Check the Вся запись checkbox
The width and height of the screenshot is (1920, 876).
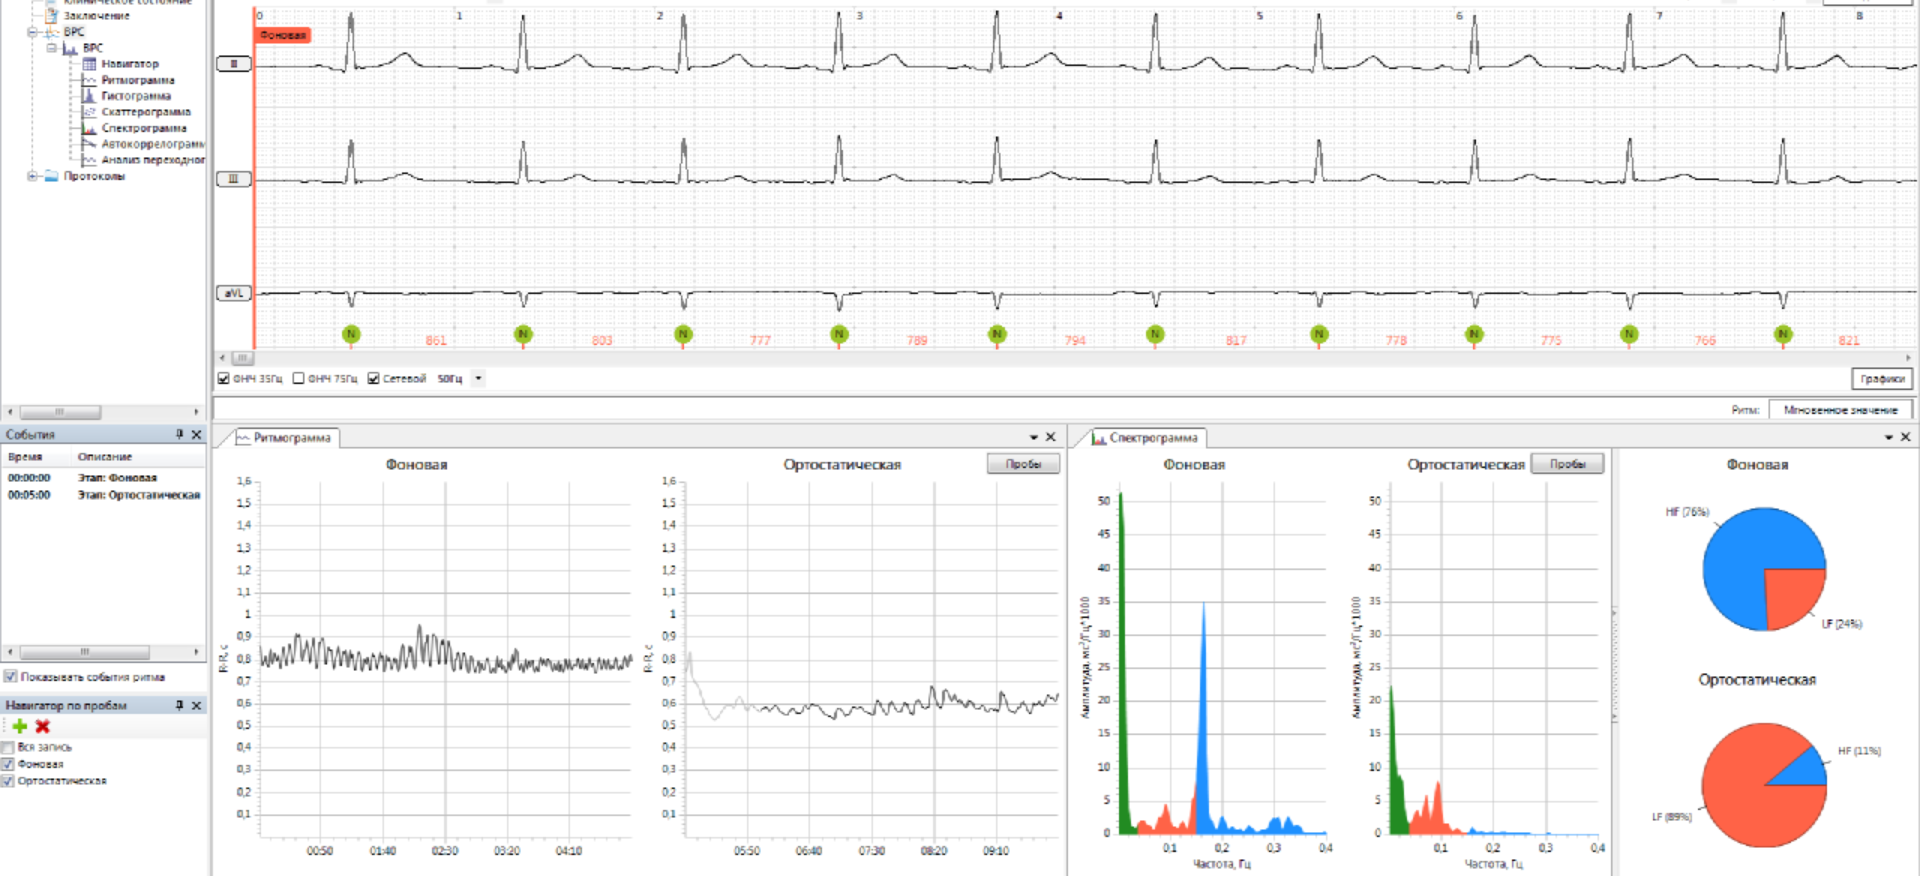tap(8, 747)
